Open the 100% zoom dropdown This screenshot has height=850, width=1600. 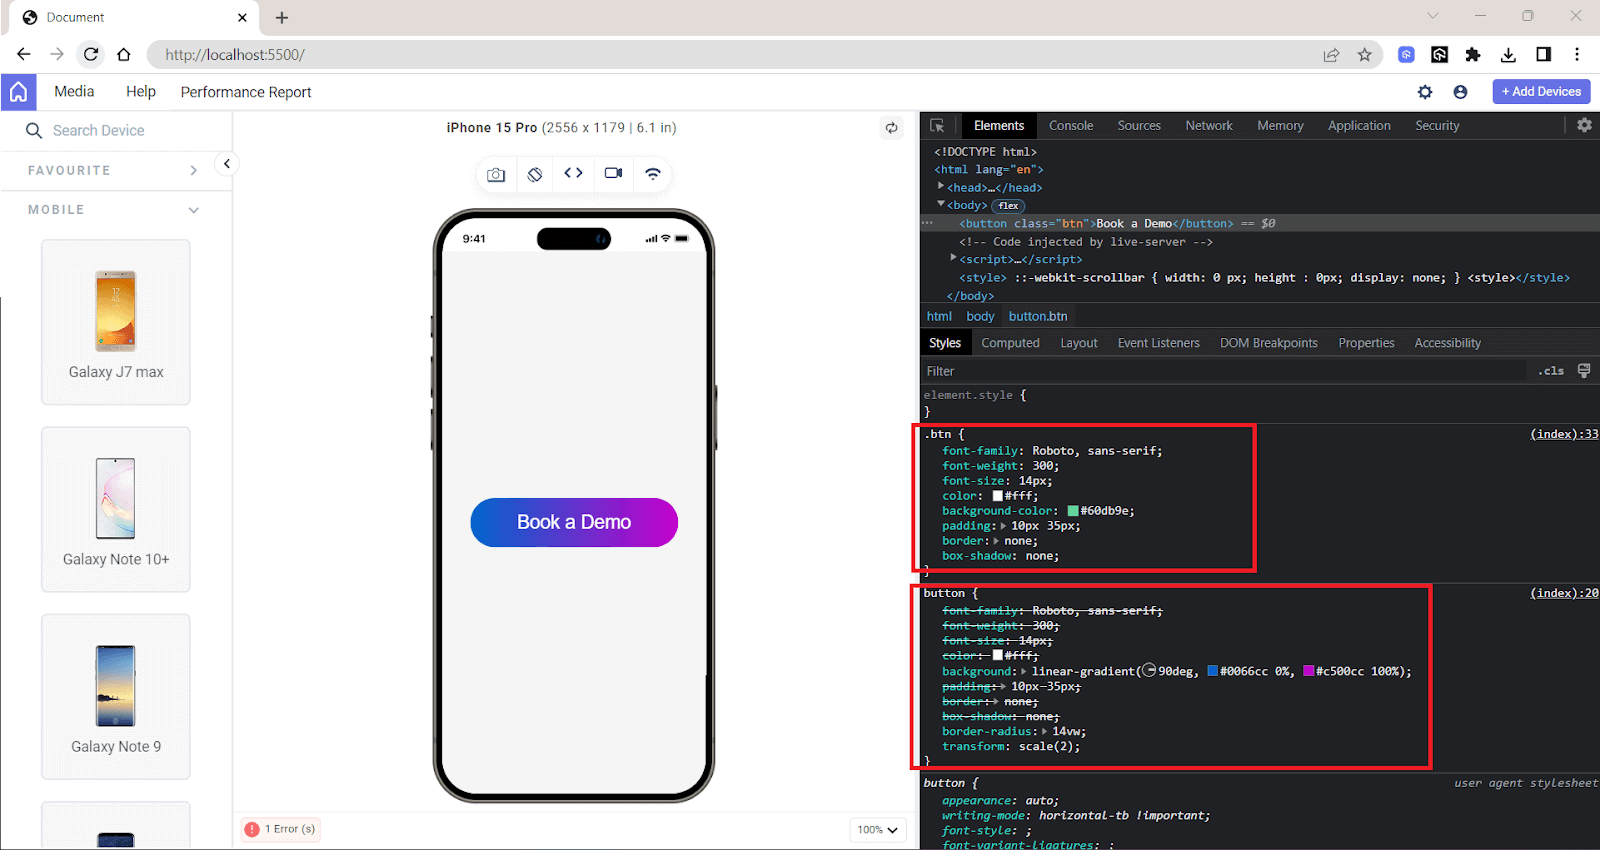(x=877, y=829)
